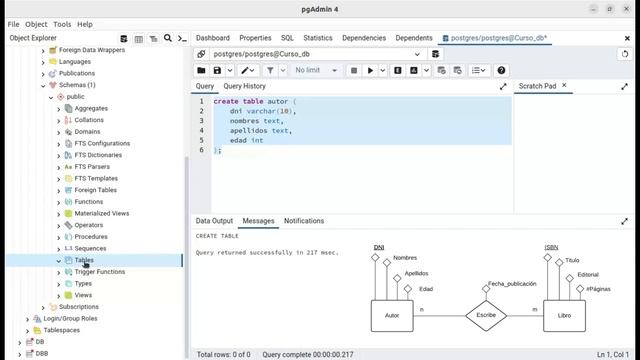Image resolution: width=640 pixels, height=360 pixels.
Task: Click the new query database icon
Action: (x=436, y=54)
